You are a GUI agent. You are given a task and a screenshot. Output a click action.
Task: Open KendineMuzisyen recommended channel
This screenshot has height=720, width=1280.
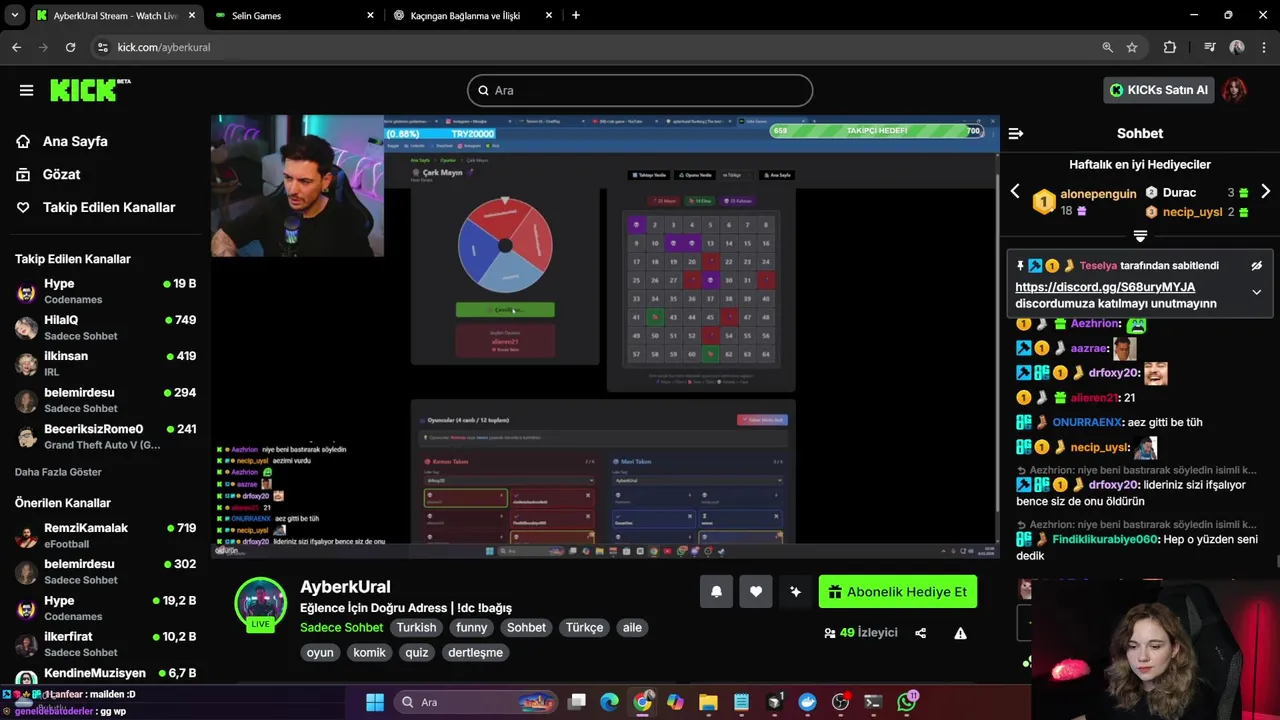pyautogui.click(x=105, y=677)
